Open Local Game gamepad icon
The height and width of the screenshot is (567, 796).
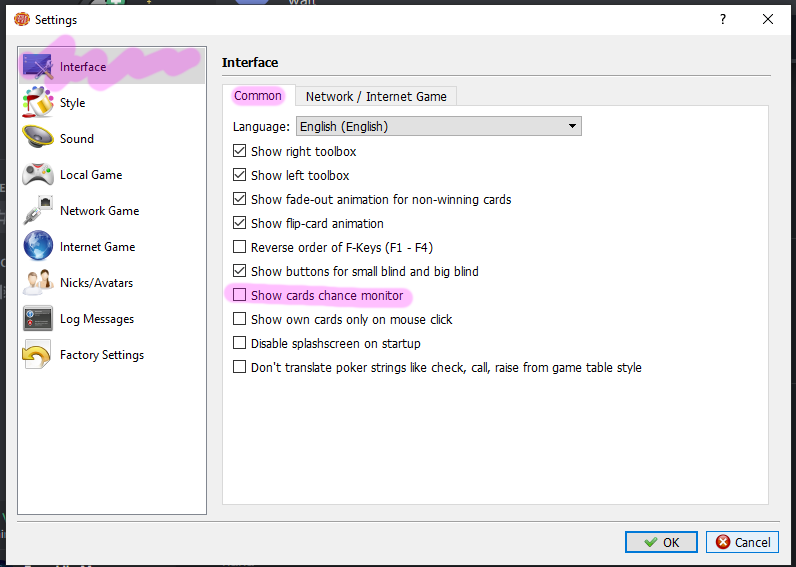coord(39,175)
